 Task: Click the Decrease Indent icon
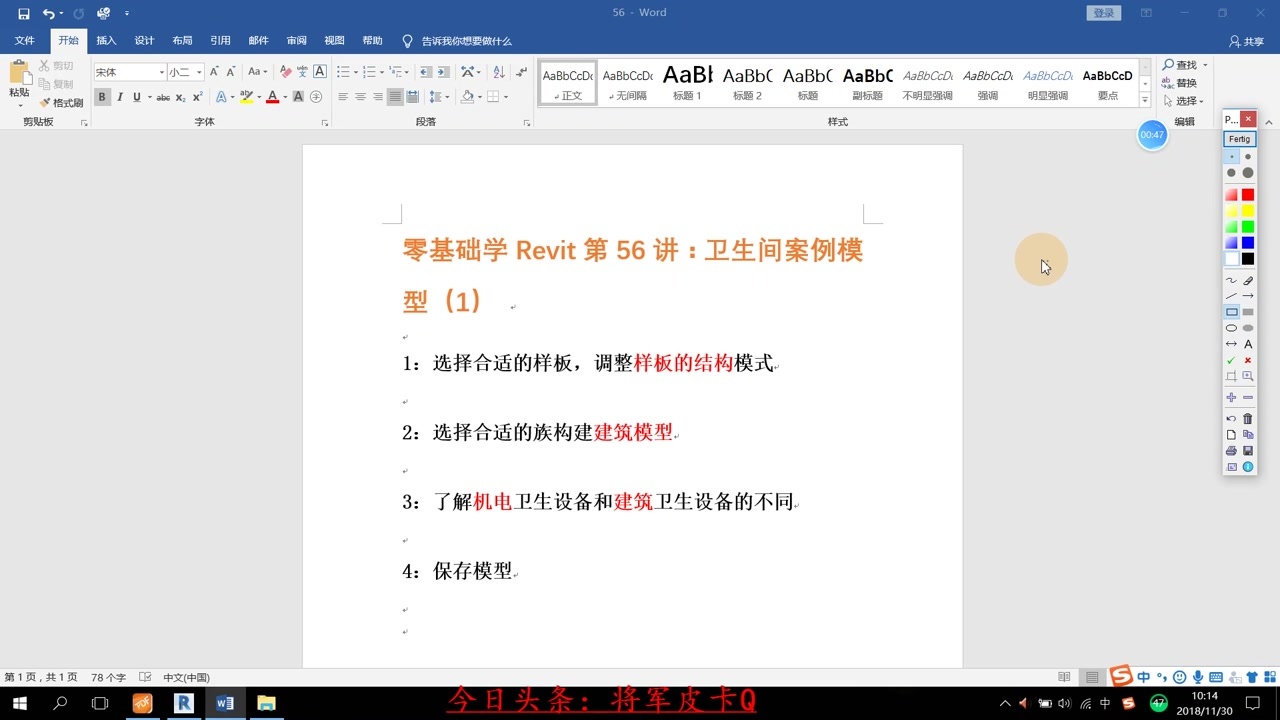(427, 72)
